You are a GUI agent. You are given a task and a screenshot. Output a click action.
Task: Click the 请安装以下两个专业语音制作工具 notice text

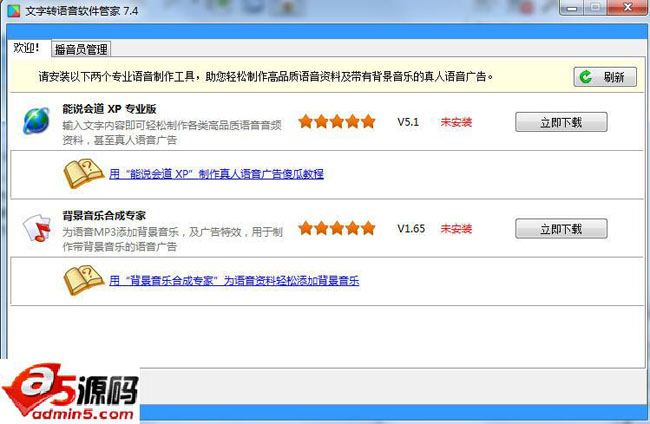266,77
